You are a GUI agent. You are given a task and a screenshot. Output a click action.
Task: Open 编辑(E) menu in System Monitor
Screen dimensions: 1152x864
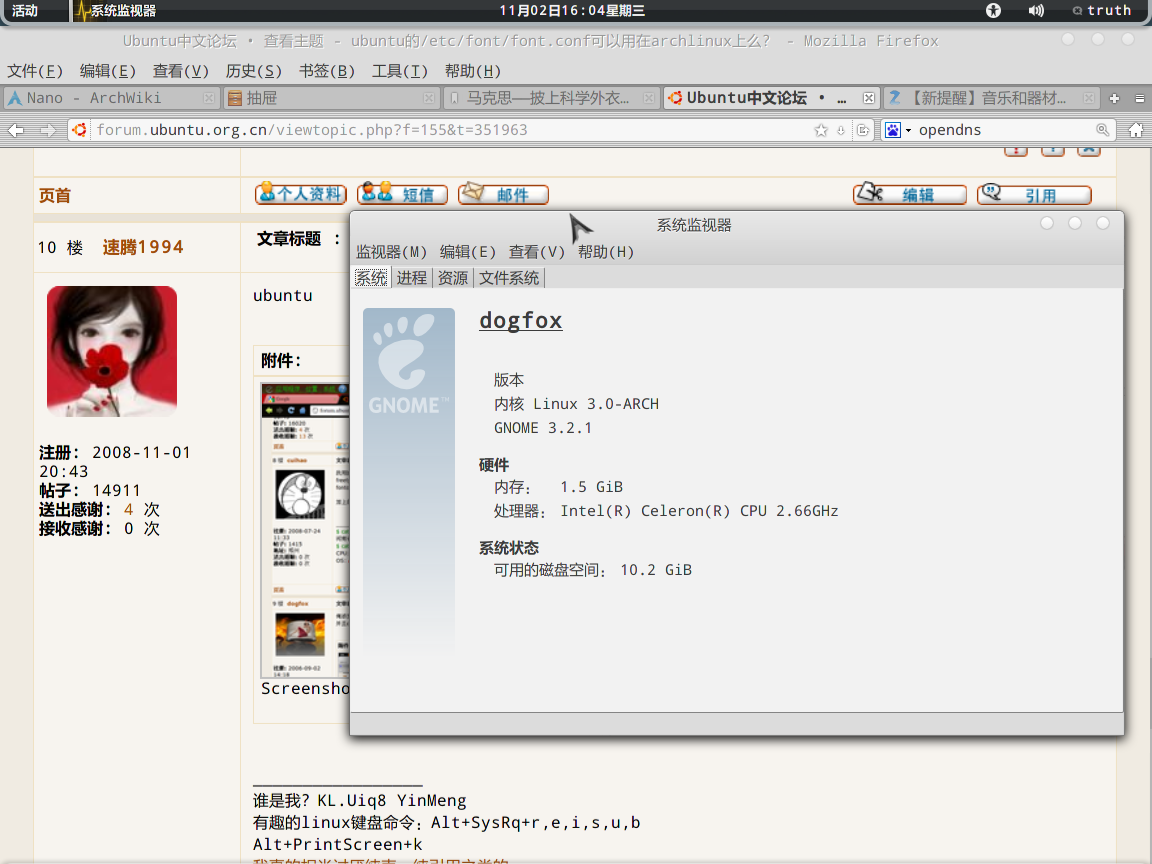click(467, 252)
